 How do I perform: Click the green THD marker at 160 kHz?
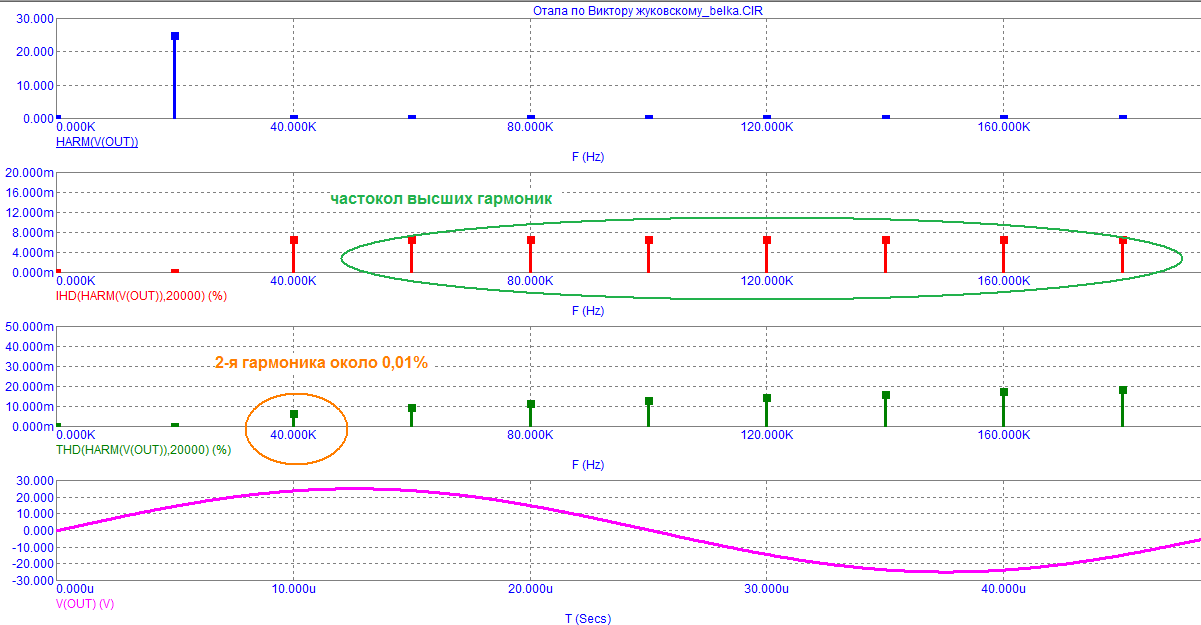coord(1004,392)
